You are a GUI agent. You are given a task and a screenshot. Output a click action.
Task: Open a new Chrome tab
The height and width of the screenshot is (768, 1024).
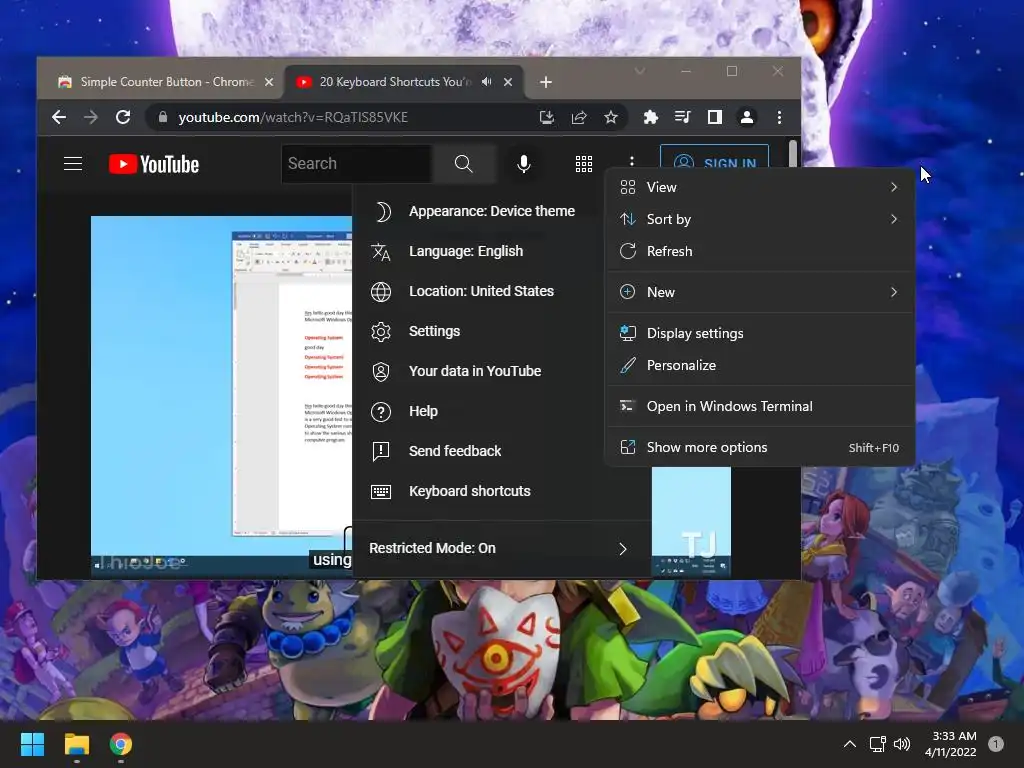point(546,82)
